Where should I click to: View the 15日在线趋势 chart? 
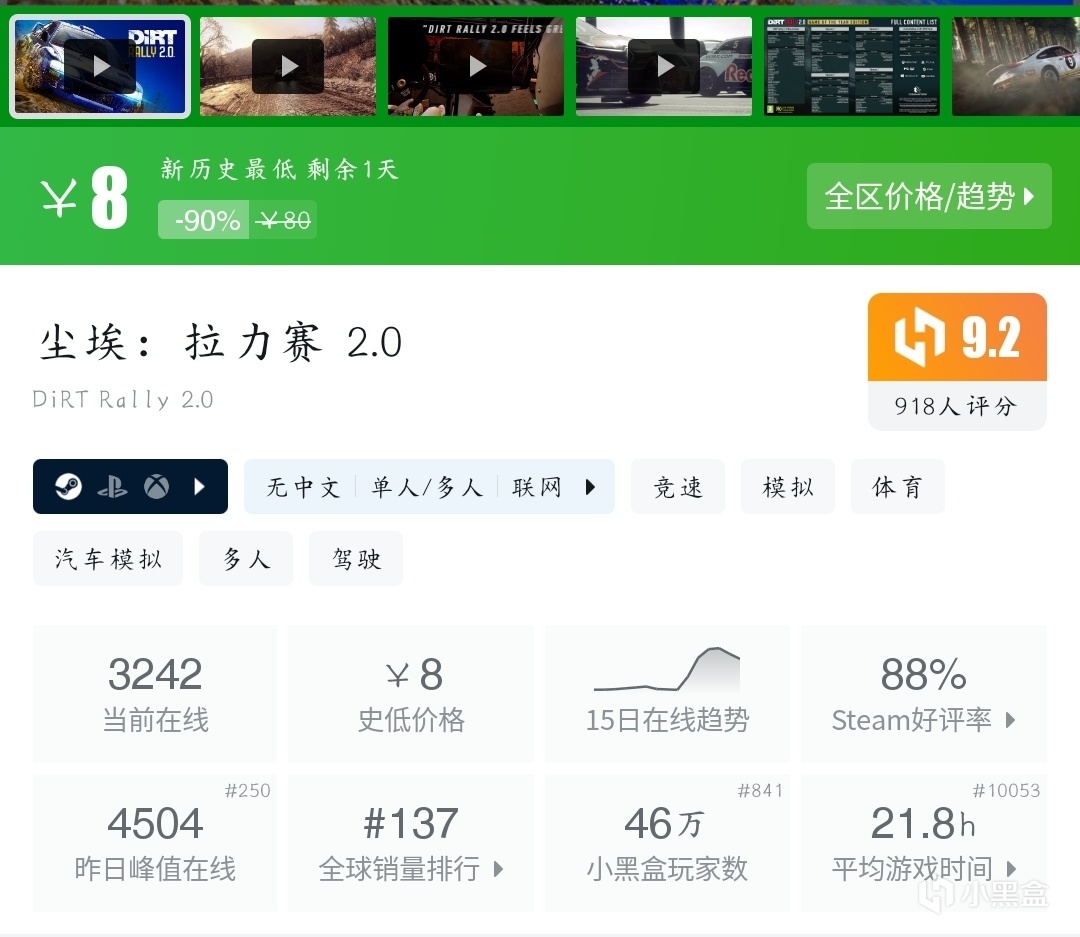tap(667, 694)
